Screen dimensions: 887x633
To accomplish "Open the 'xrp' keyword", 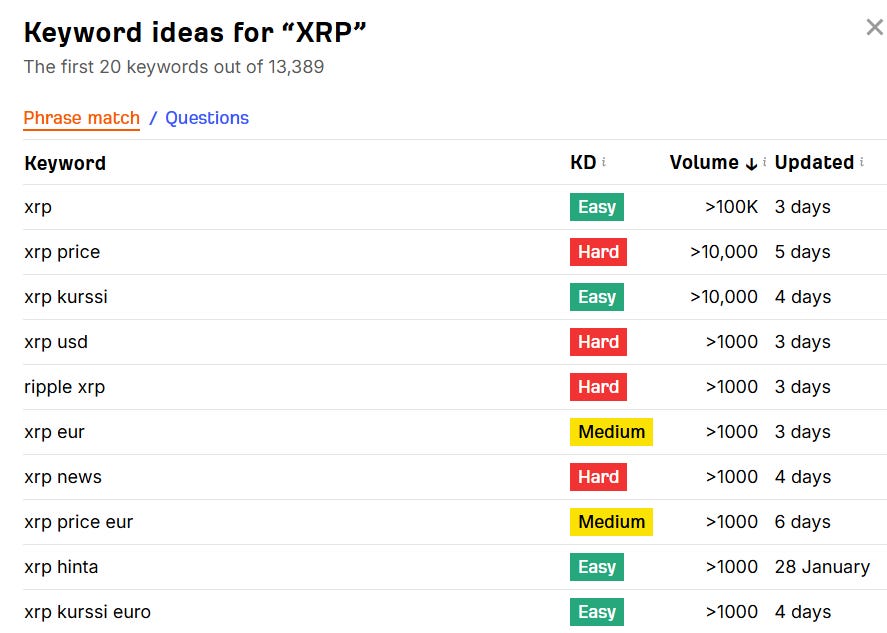I will point(38,207).
